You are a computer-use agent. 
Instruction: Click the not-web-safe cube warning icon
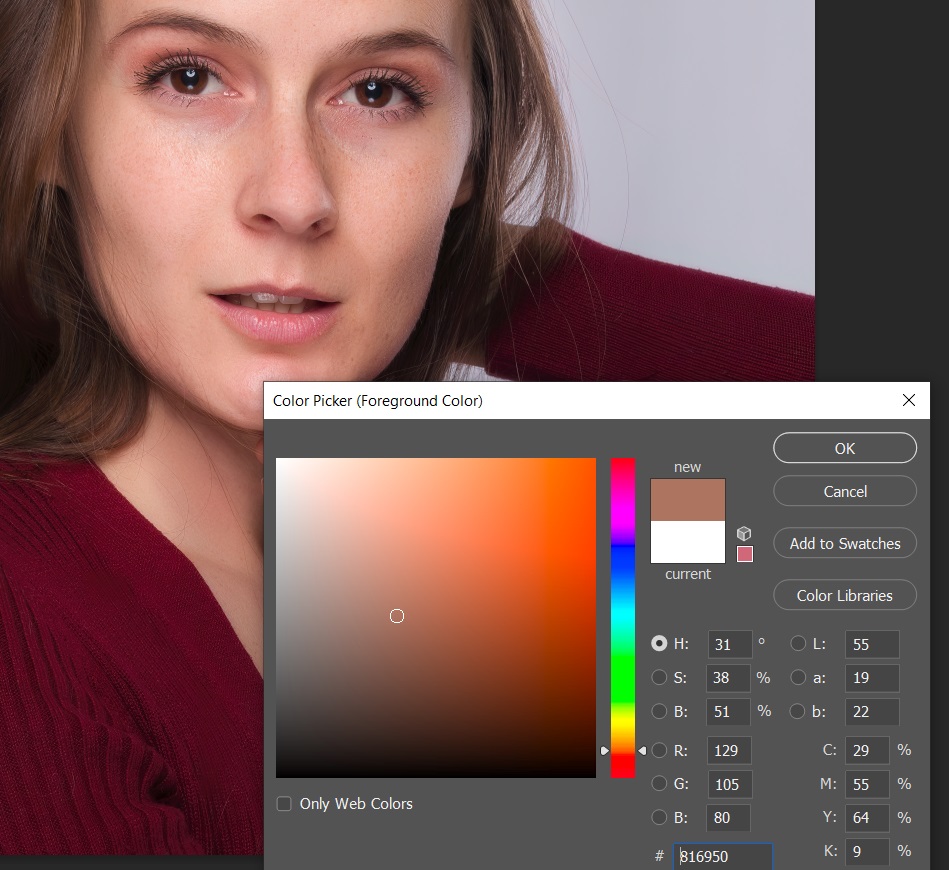(x=743, y=534)
